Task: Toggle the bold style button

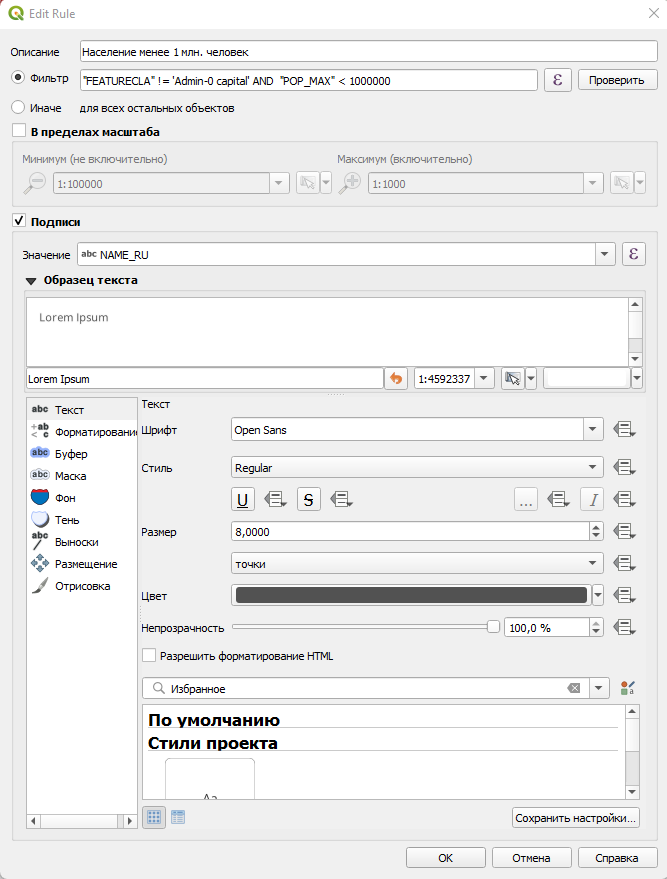Action: 526,499
